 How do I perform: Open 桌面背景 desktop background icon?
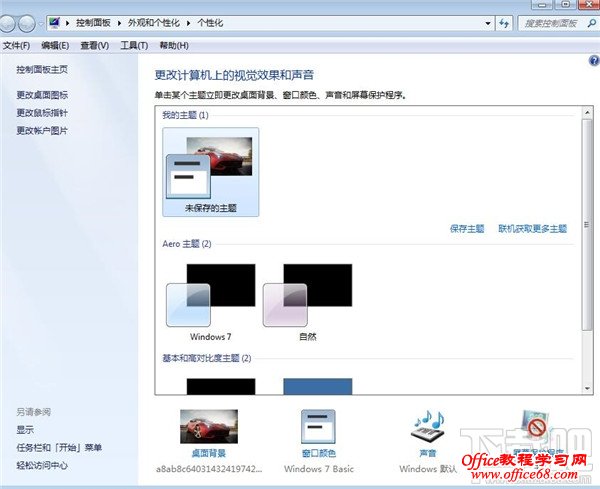pos(209,426)
